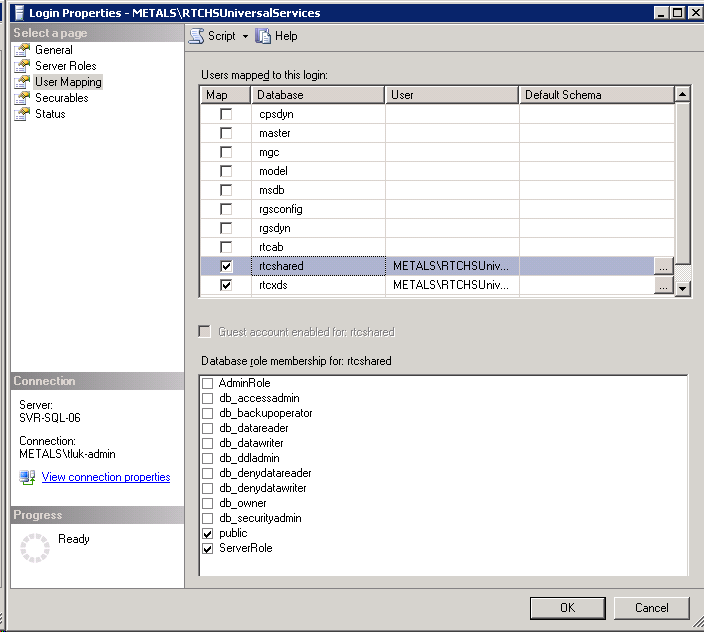Open View connection properties link

(106, 478)
